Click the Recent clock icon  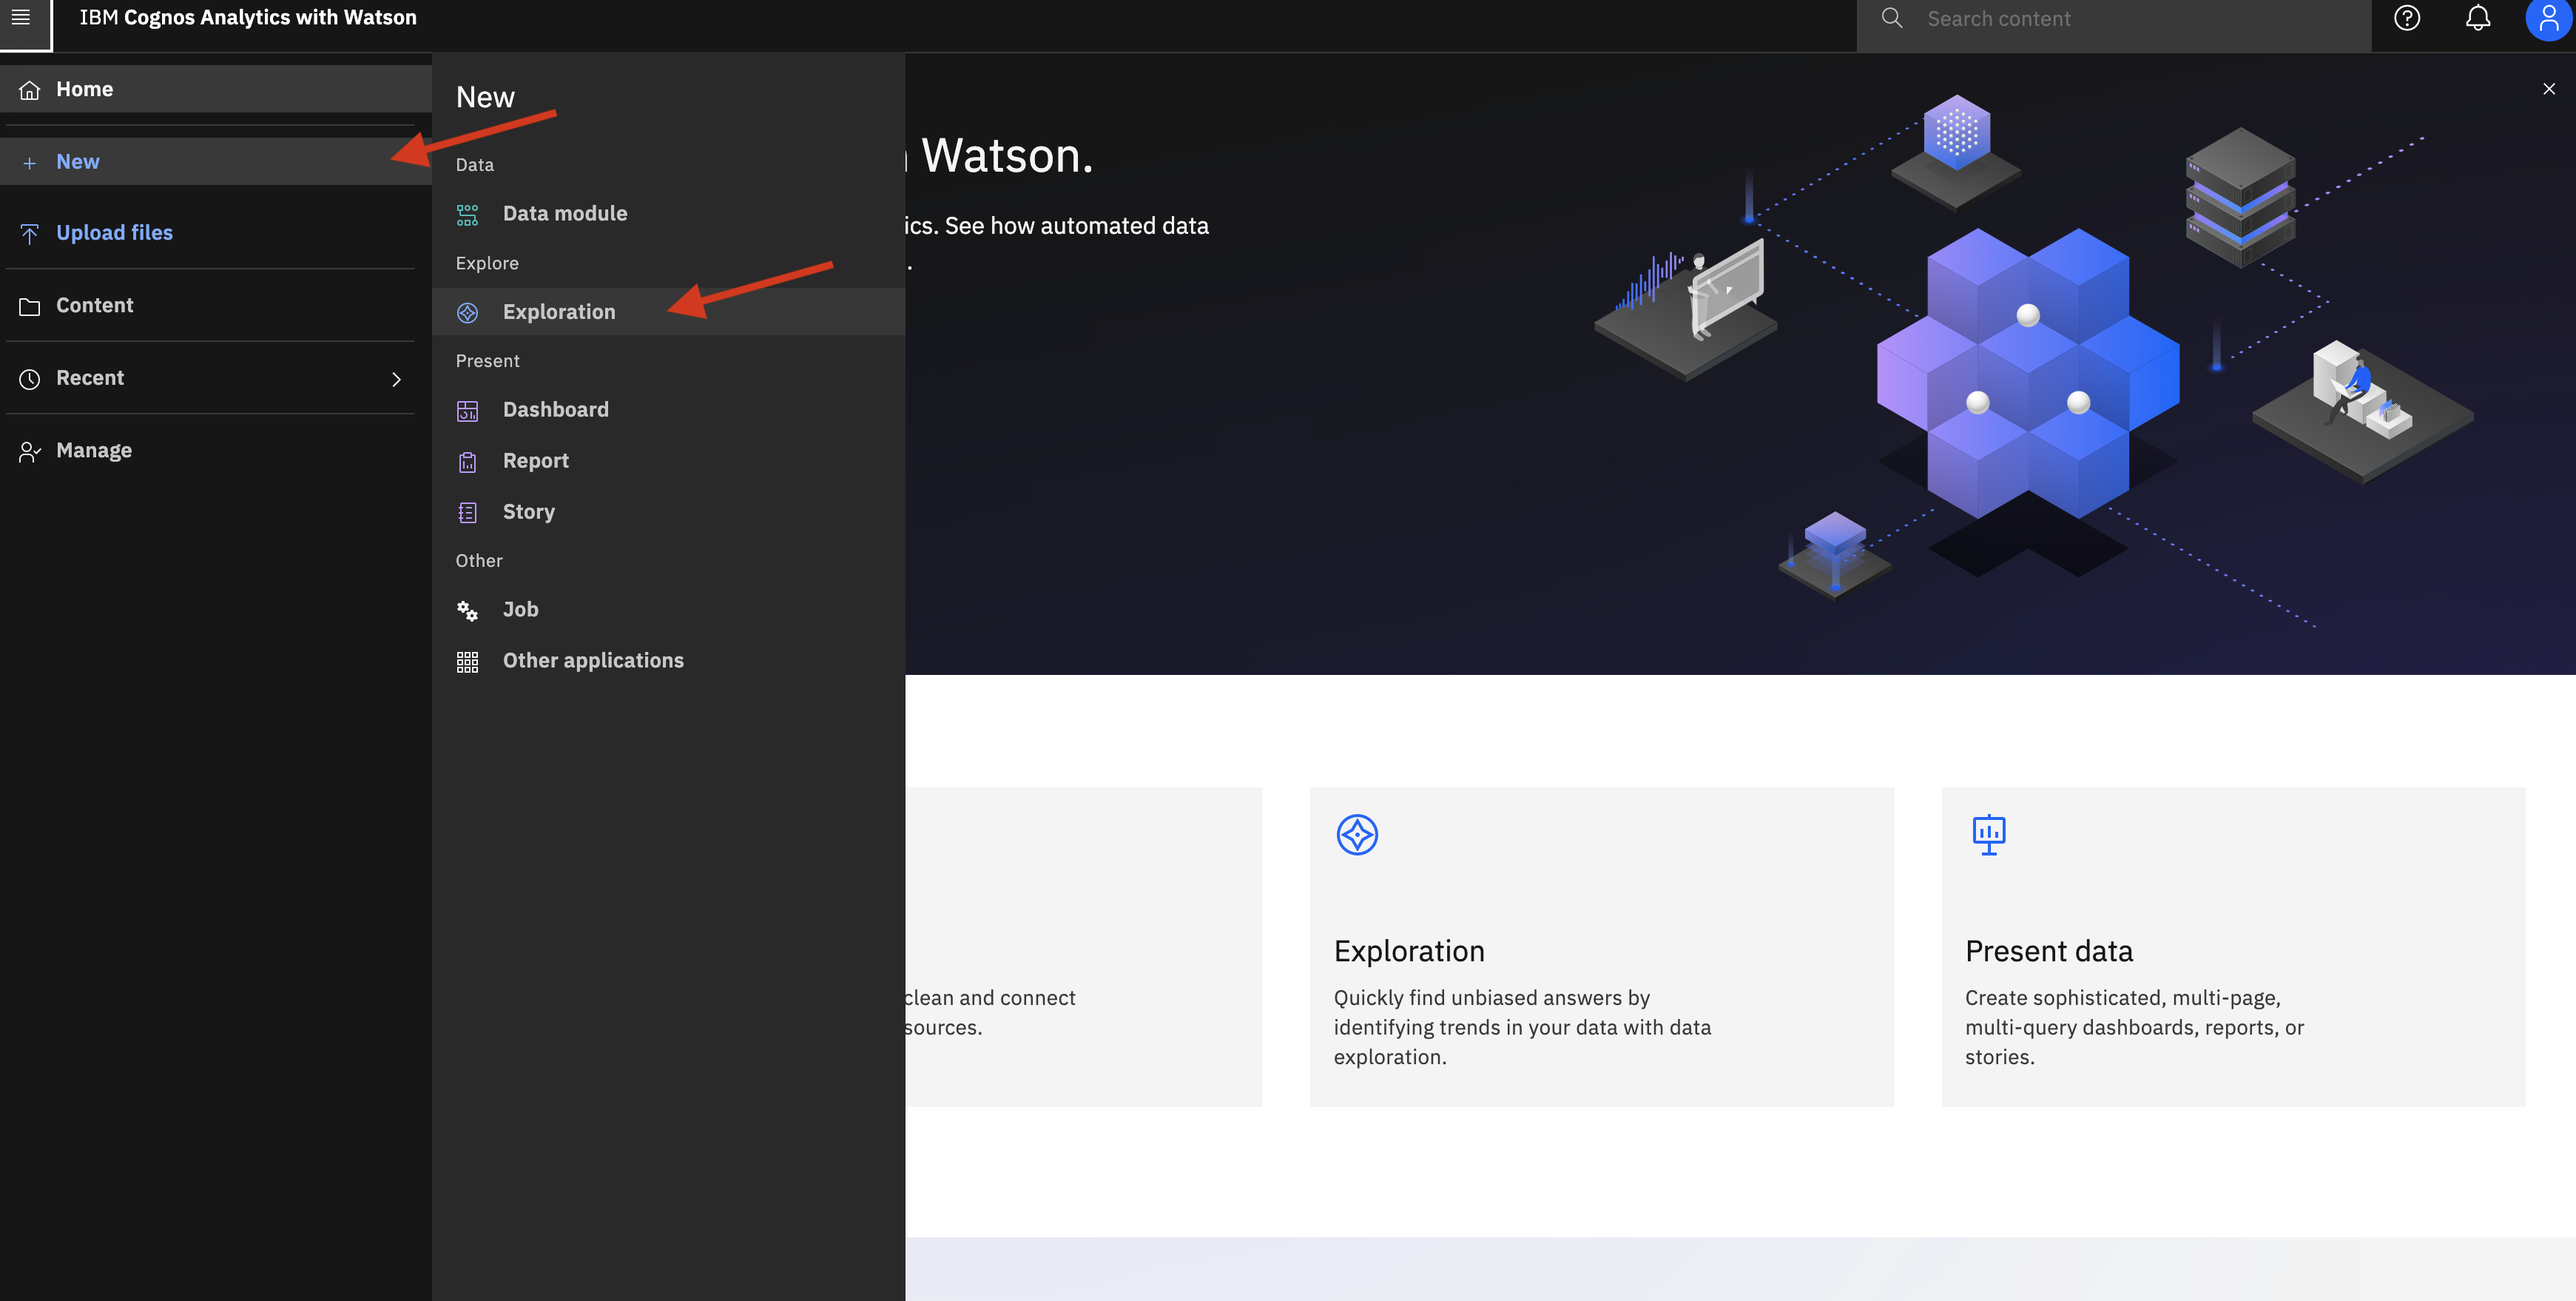click(x=30, y=379)
